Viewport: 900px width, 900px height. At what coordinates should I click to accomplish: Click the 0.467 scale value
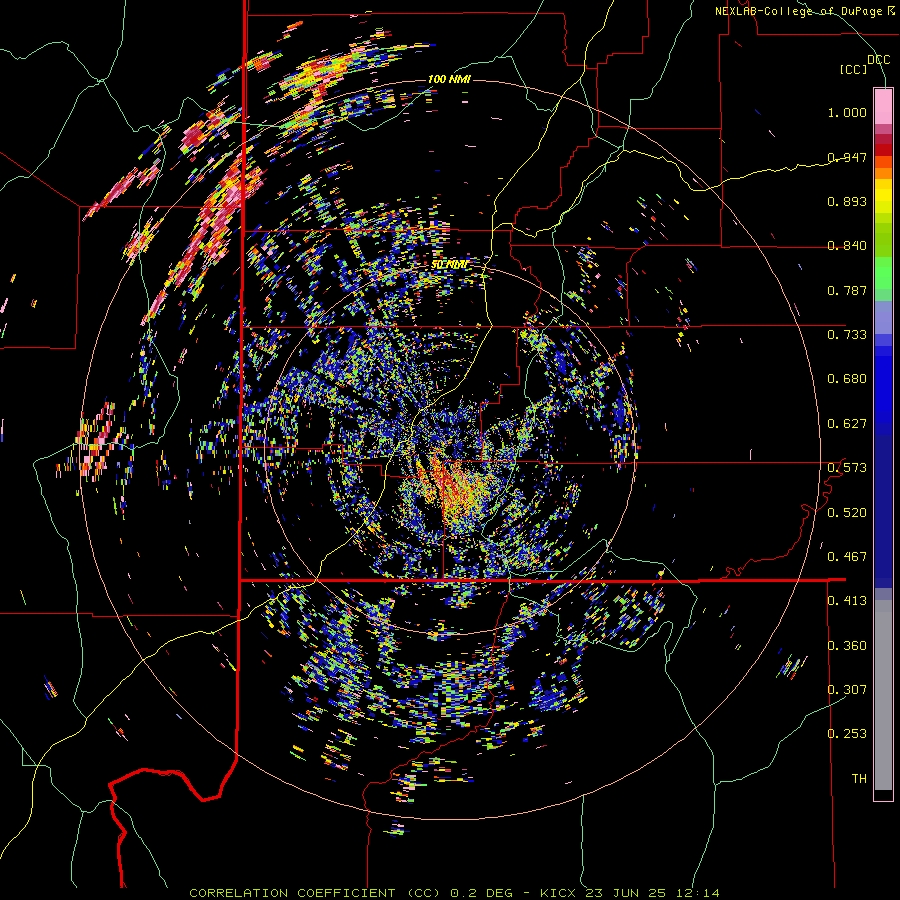847,557
